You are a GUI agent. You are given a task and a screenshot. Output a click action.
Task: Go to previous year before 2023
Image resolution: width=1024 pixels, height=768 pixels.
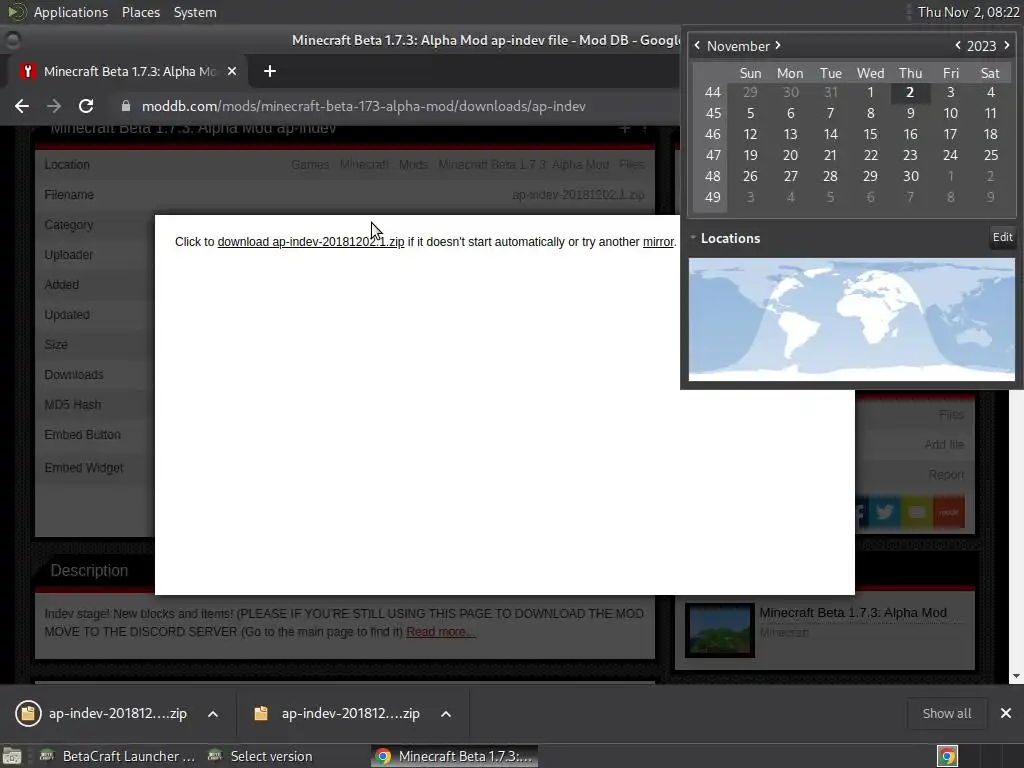coord(958,45)
